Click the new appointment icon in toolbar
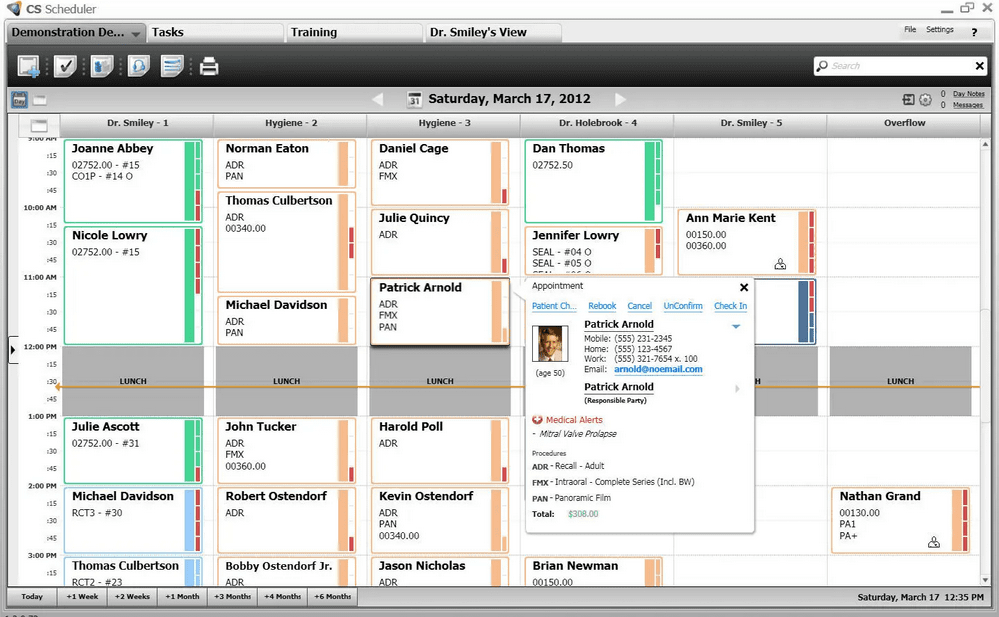 pyautogui.click(x=29, y=67)
